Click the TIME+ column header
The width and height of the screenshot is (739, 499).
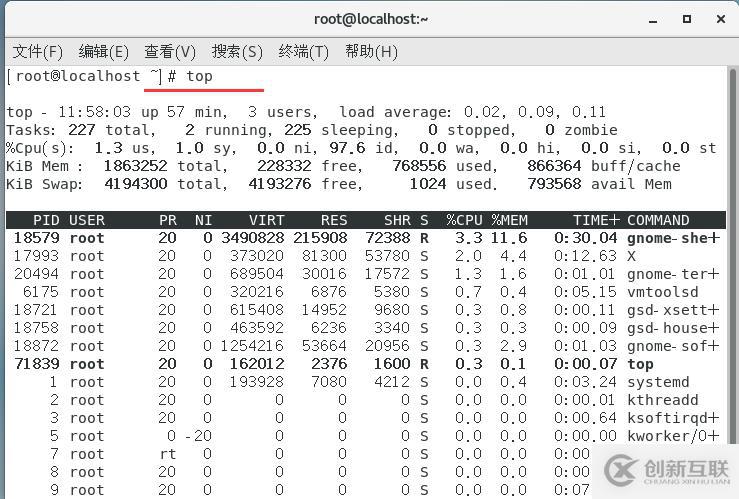(x=596, y=220)
